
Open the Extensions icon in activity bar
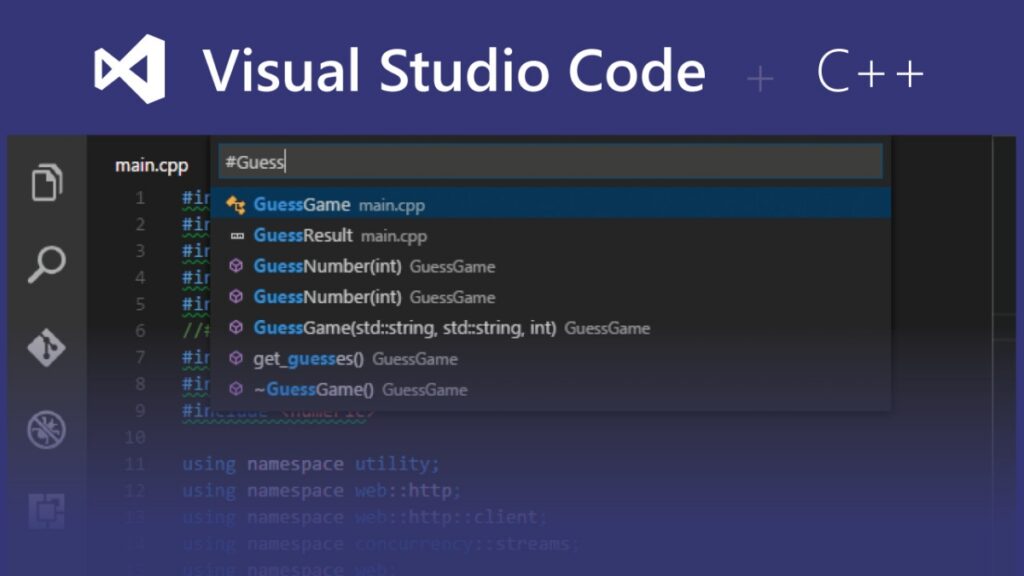(47, 510)
